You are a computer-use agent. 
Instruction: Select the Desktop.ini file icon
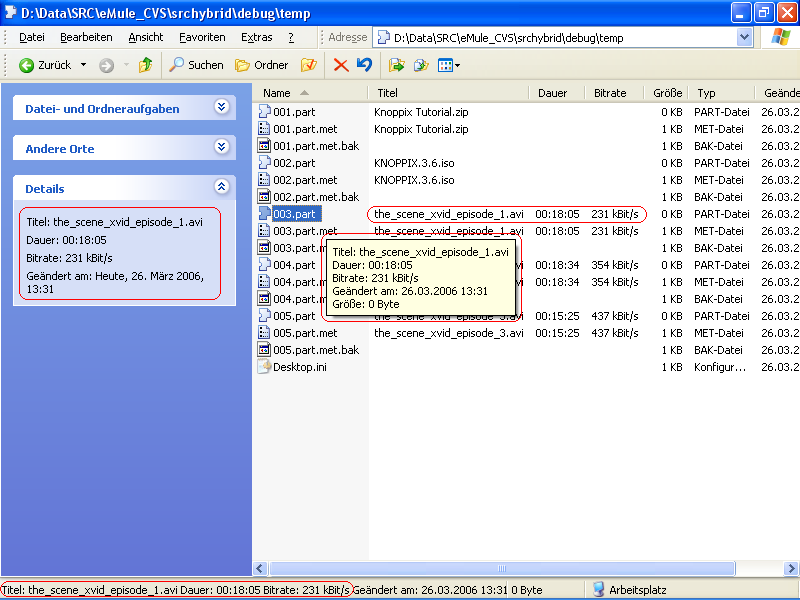pos(265,367)
